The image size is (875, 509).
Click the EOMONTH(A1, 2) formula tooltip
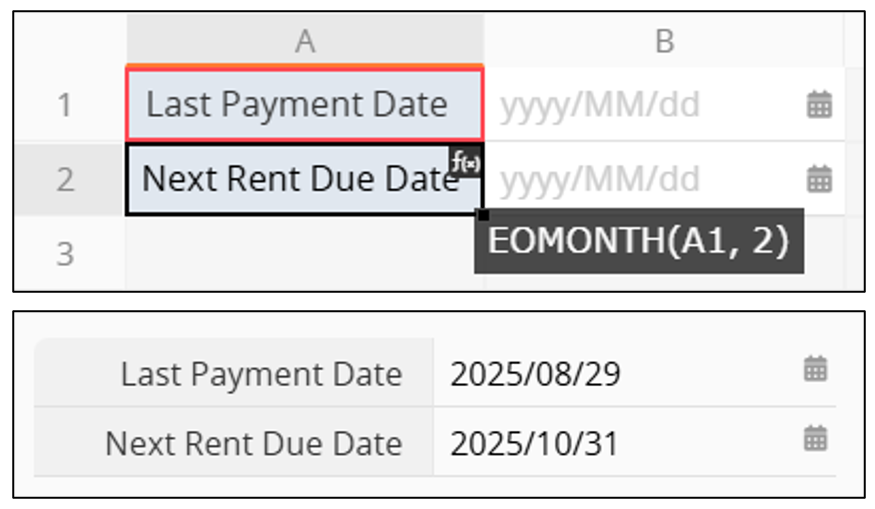point(638,241)
